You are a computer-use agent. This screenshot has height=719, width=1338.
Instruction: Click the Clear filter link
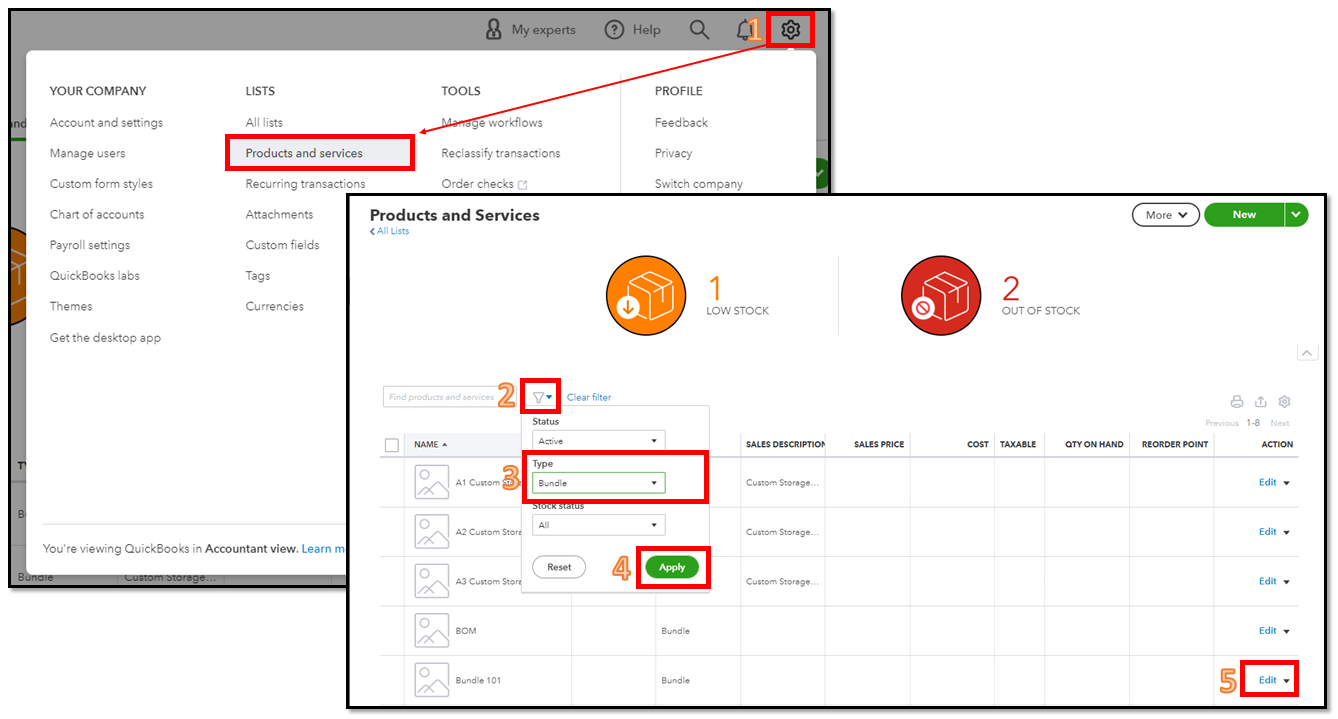(589, 397)
